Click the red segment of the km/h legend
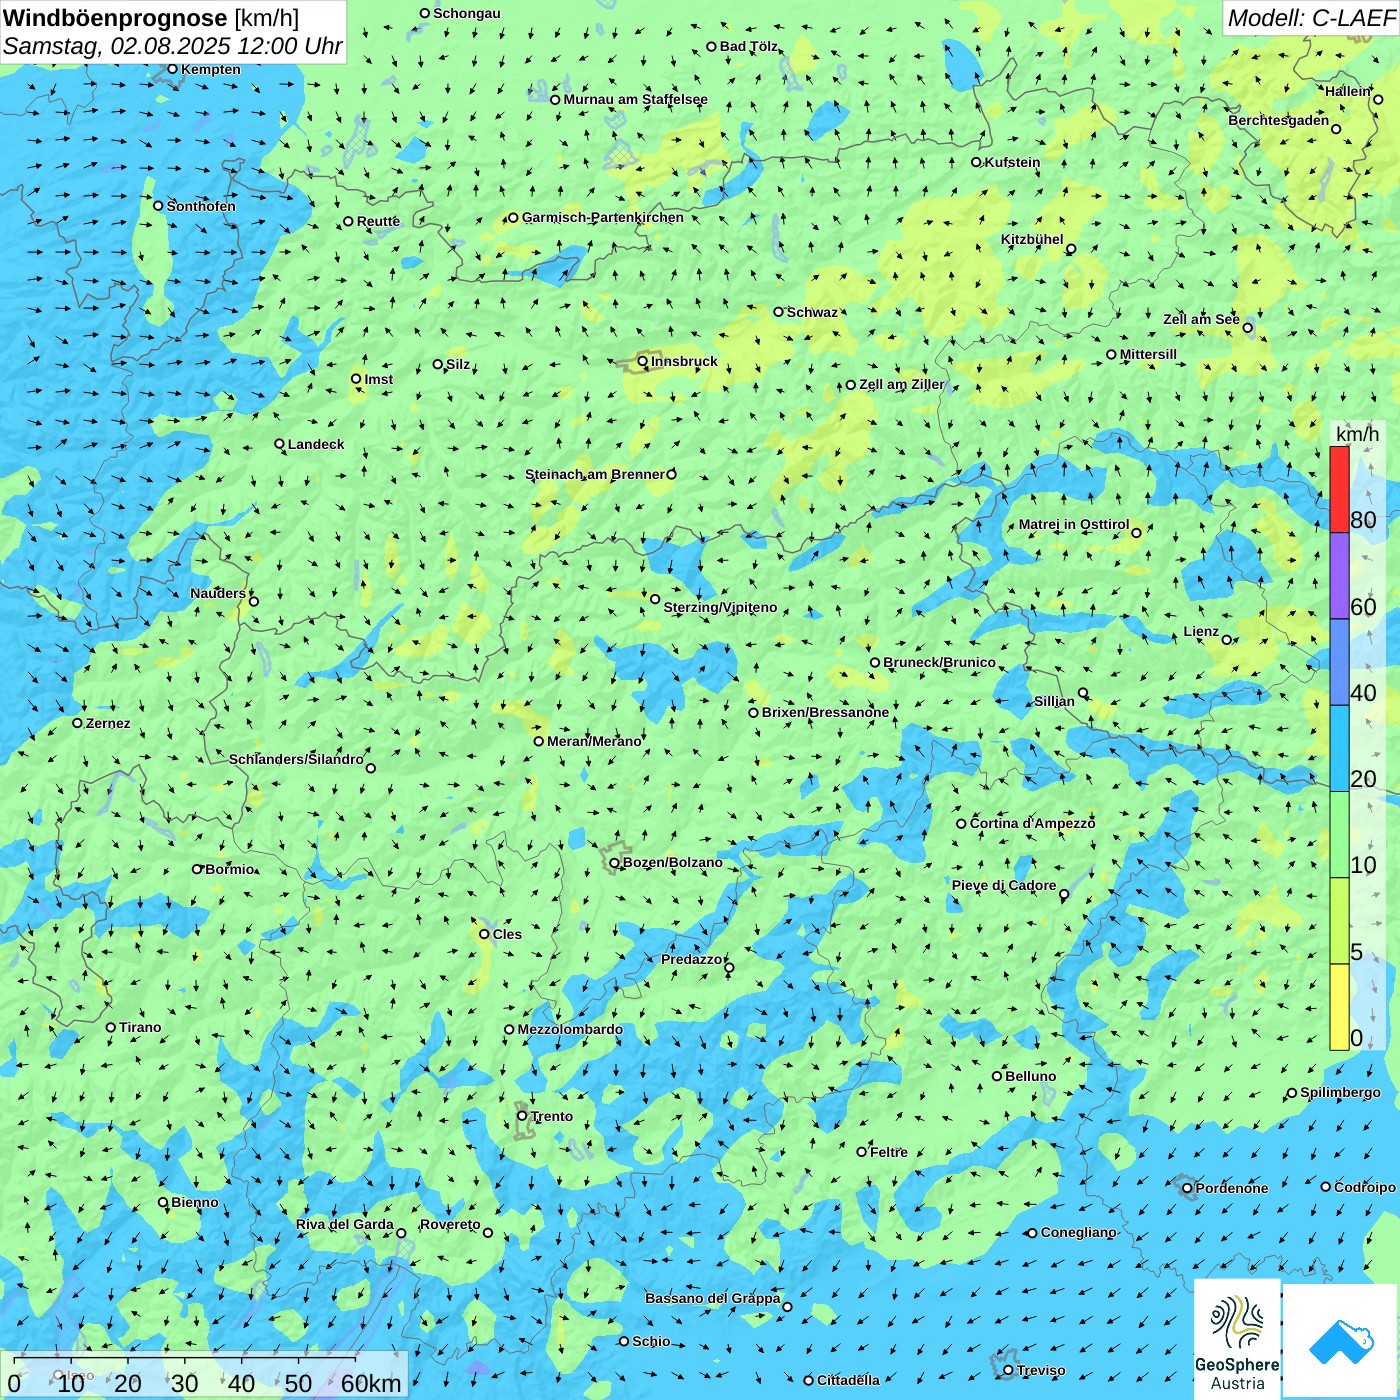 [x=1339, y=489]
